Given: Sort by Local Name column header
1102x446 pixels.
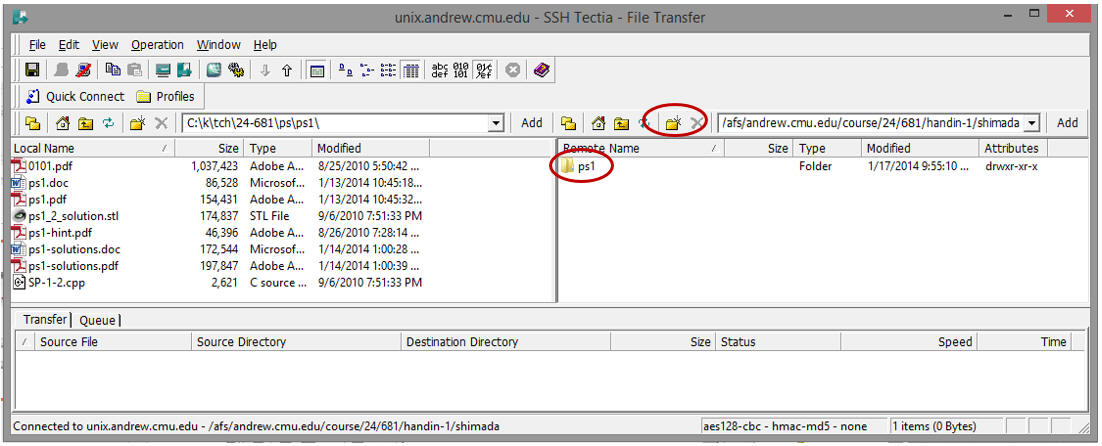Looking at the screenshot, I should click(x=92, y=148).
